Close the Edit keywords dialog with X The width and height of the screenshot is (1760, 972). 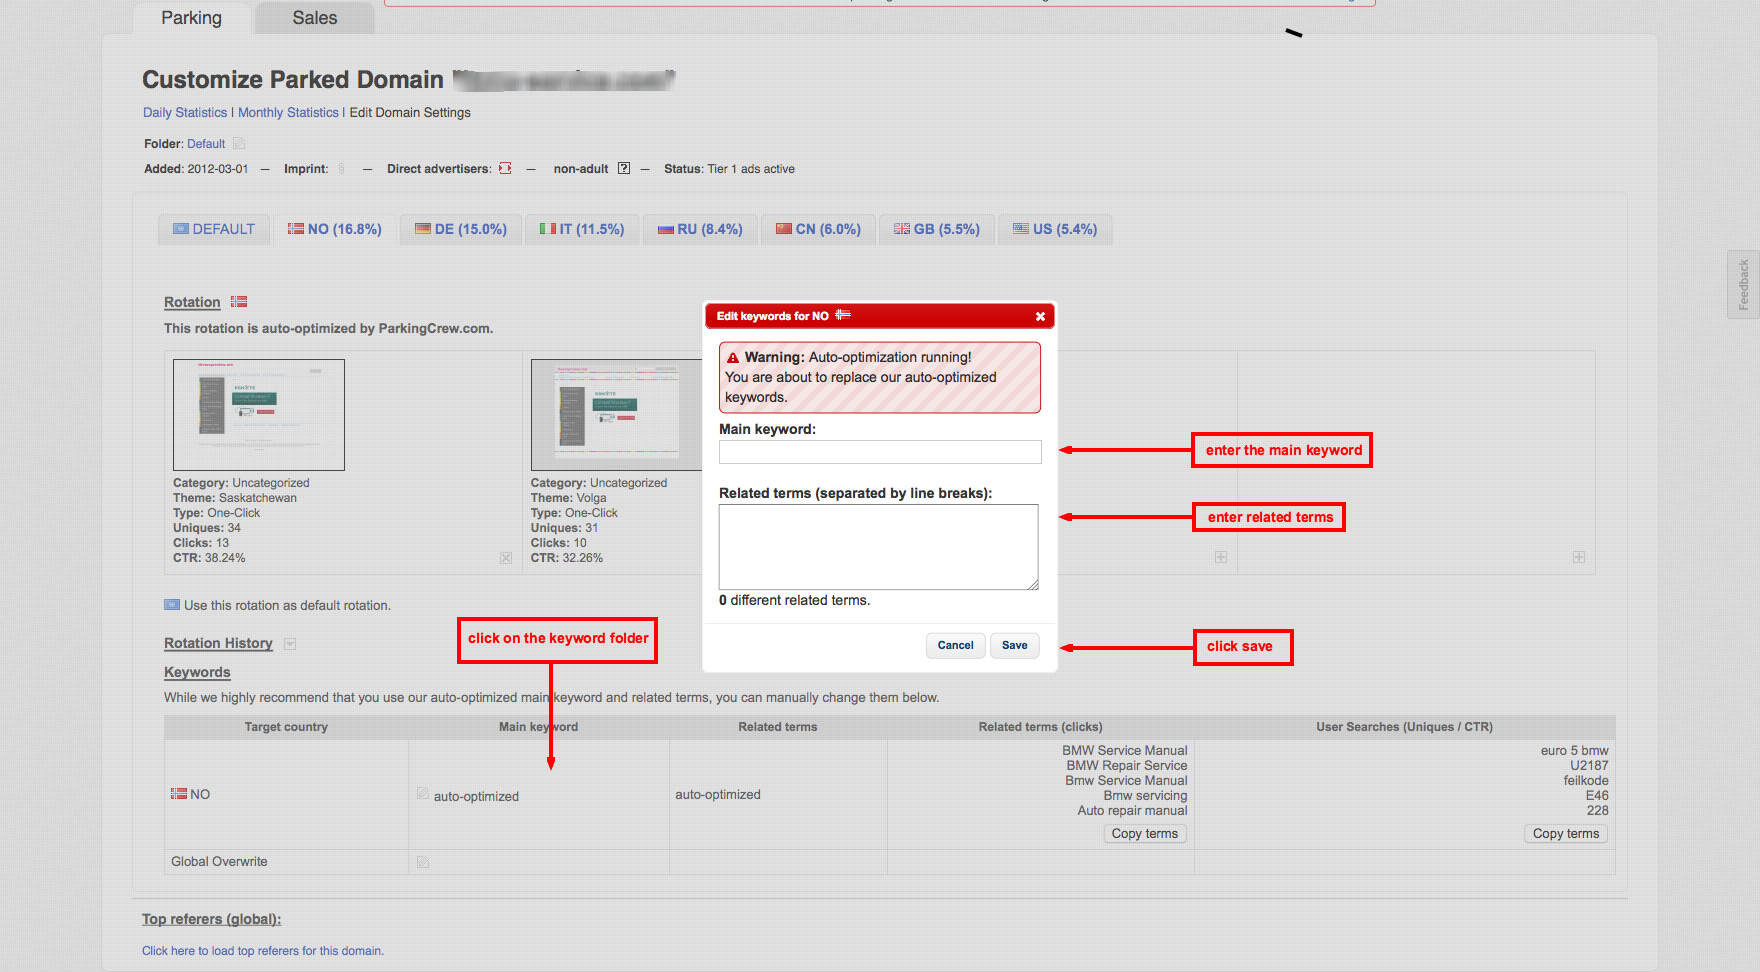click(1040, 316)
